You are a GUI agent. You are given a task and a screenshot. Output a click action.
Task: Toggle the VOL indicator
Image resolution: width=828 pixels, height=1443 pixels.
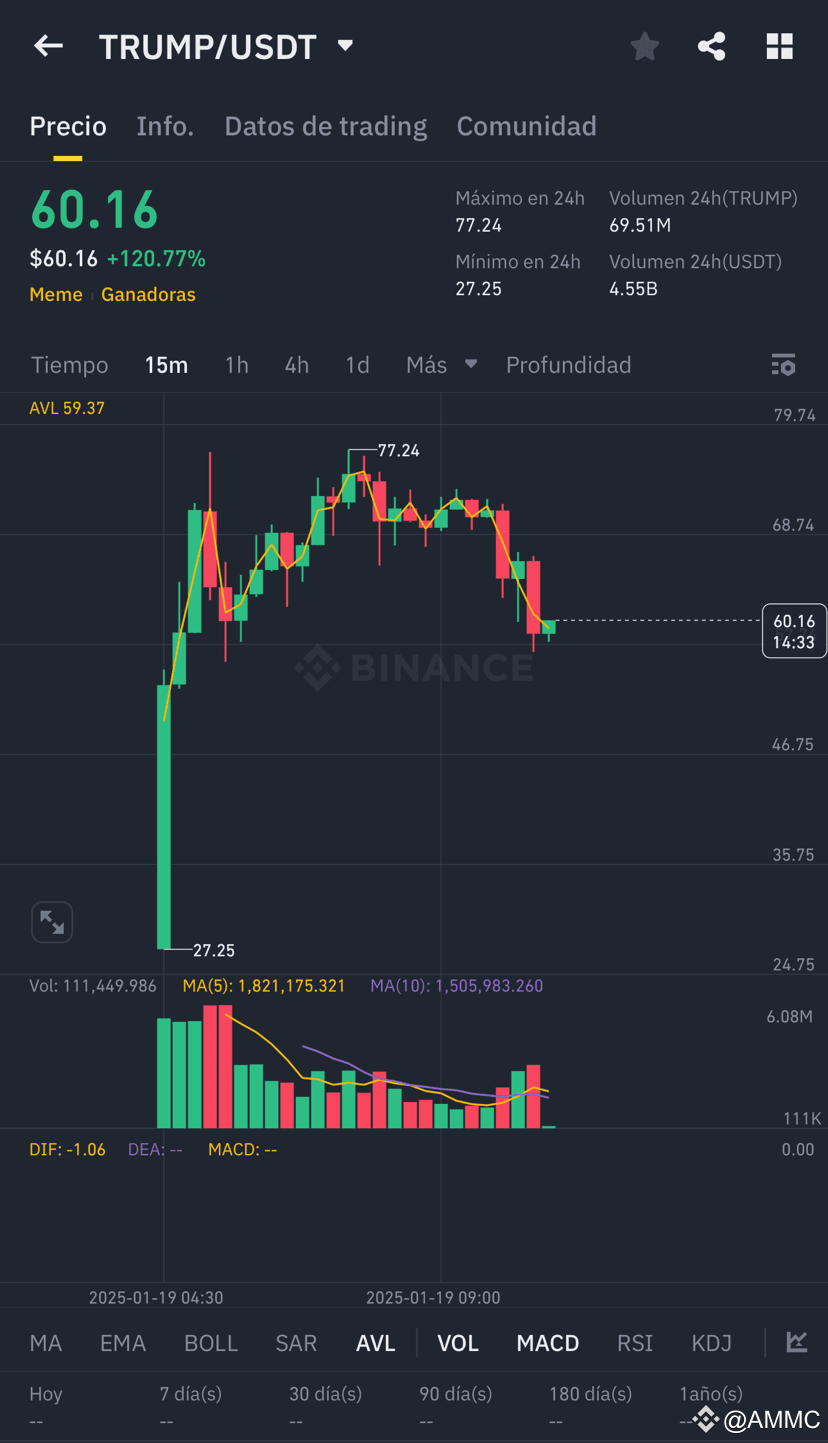tap(458, 1343)
